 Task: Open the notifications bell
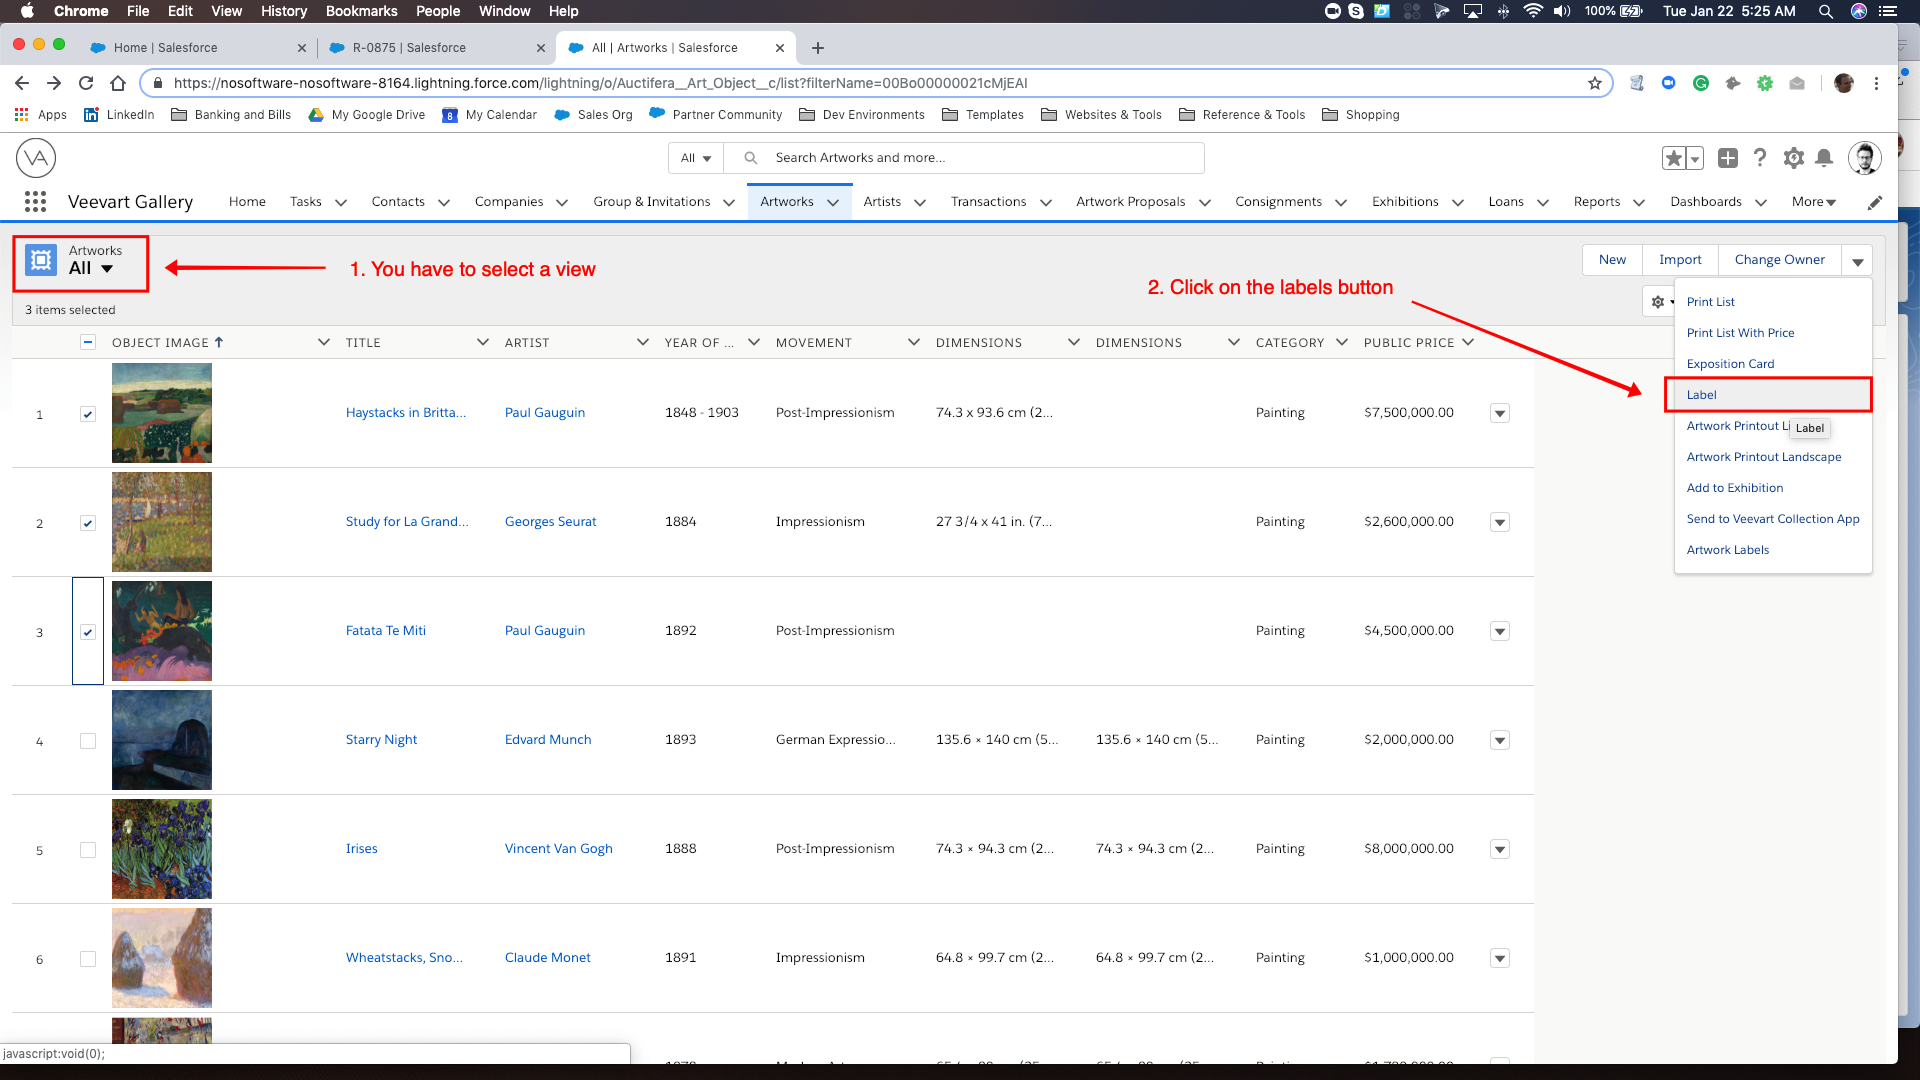click(1824, 158)
